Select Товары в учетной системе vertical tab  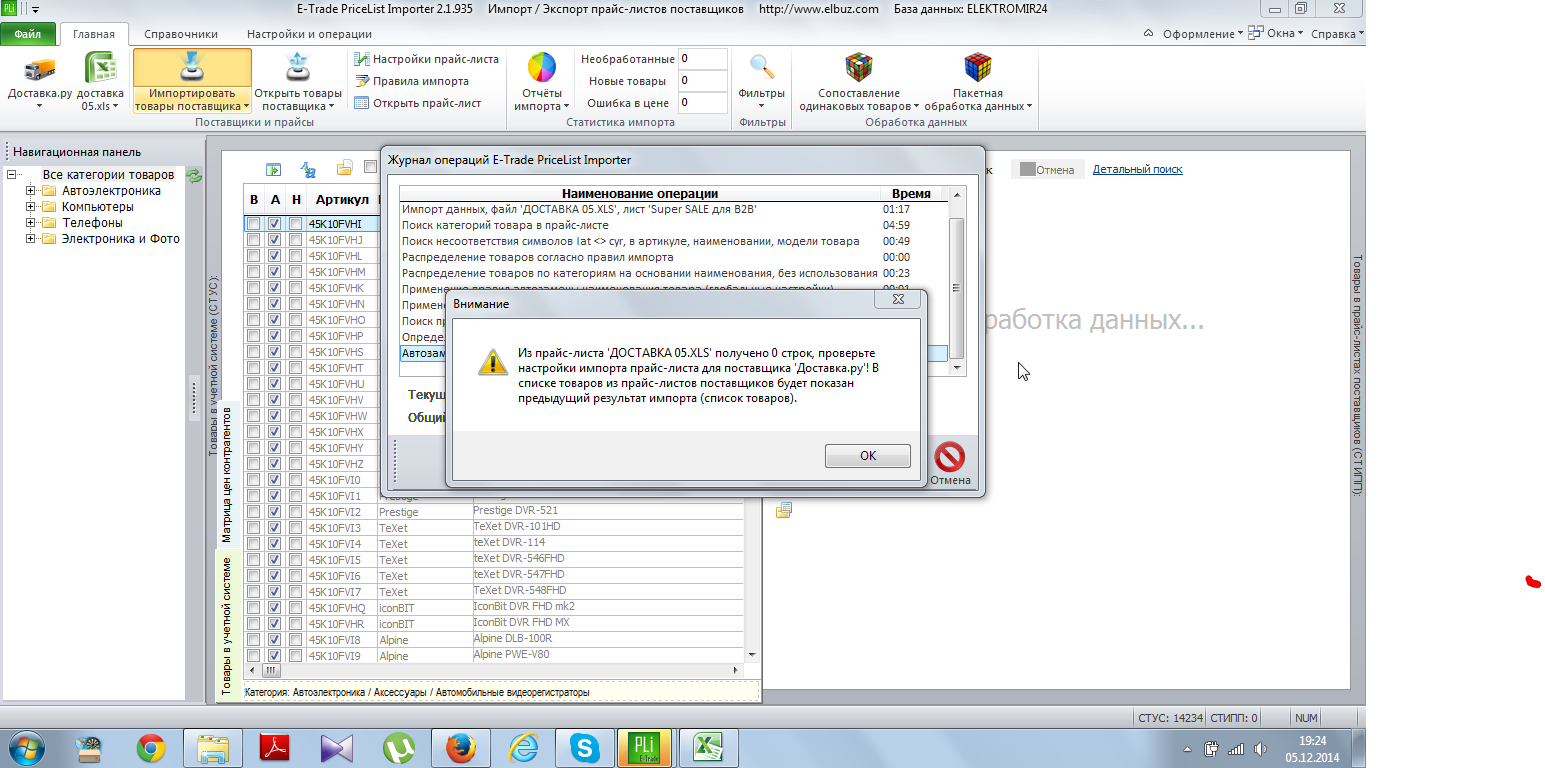coord(227,626)
